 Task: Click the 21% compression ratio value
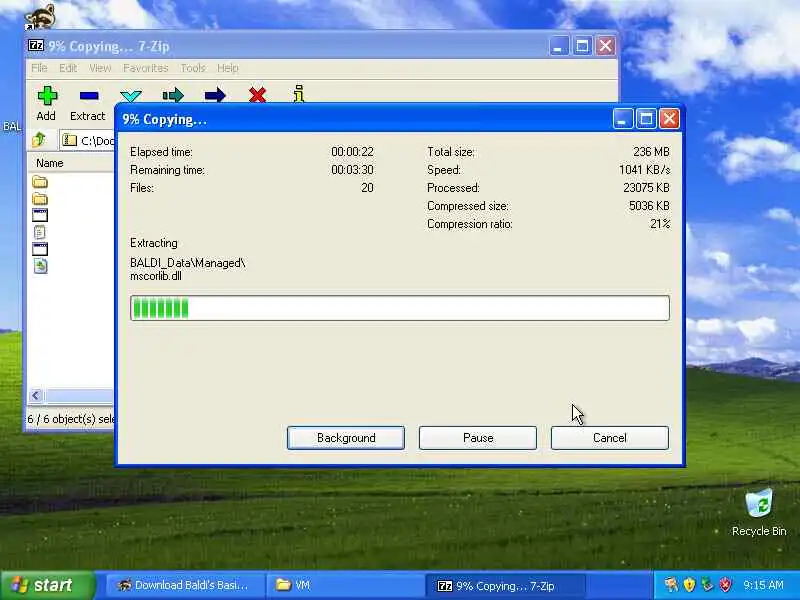[x=660, y=224]
